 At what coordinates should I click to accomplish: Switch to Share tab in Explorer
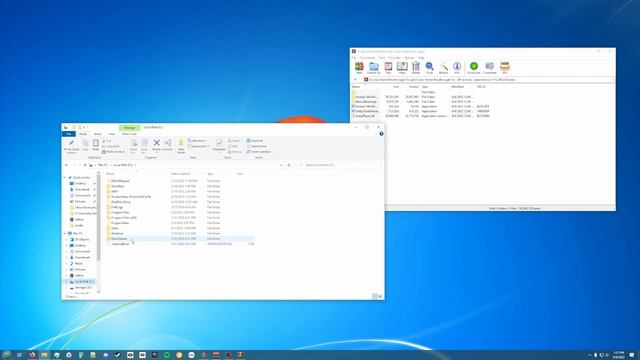pyautogui.click(x=98, y=134)
